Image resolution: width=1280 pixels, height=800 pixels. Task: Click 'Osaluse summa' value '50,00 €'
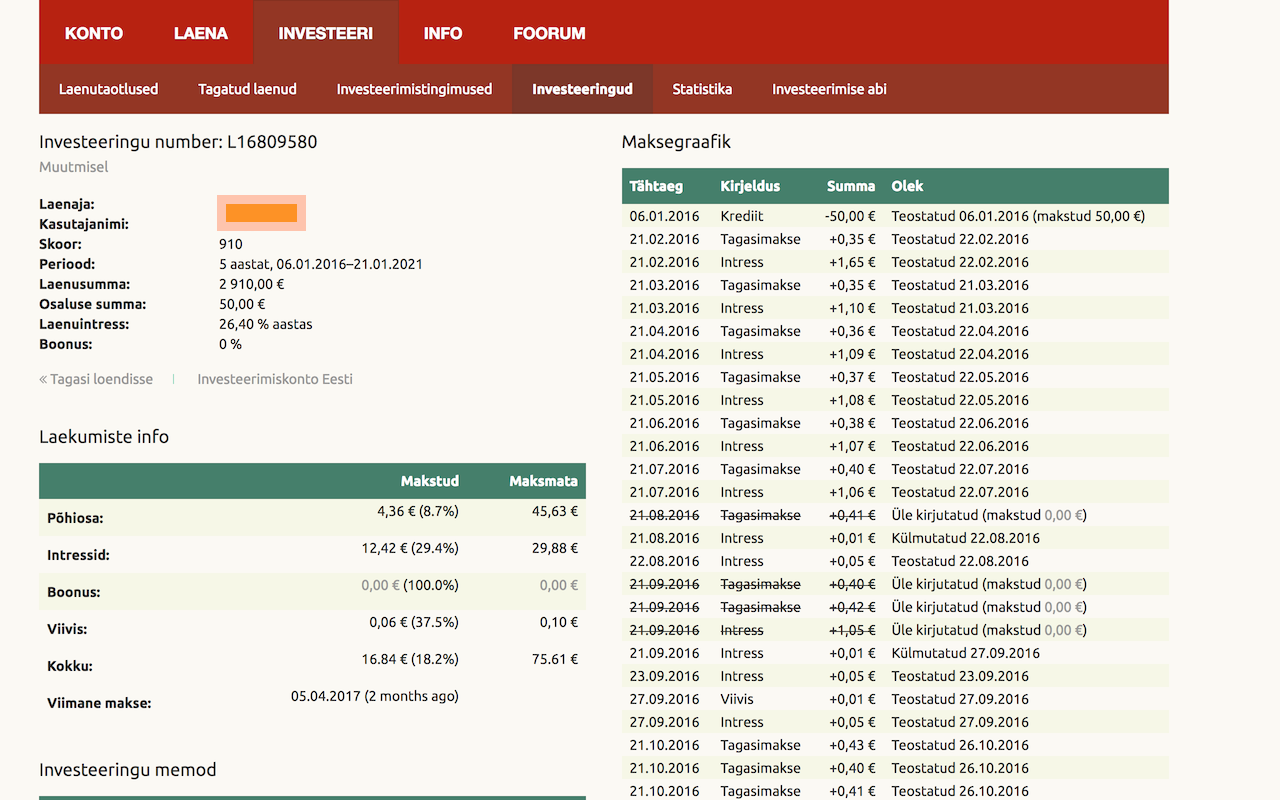pyautogui.click(x=242, y=304)
